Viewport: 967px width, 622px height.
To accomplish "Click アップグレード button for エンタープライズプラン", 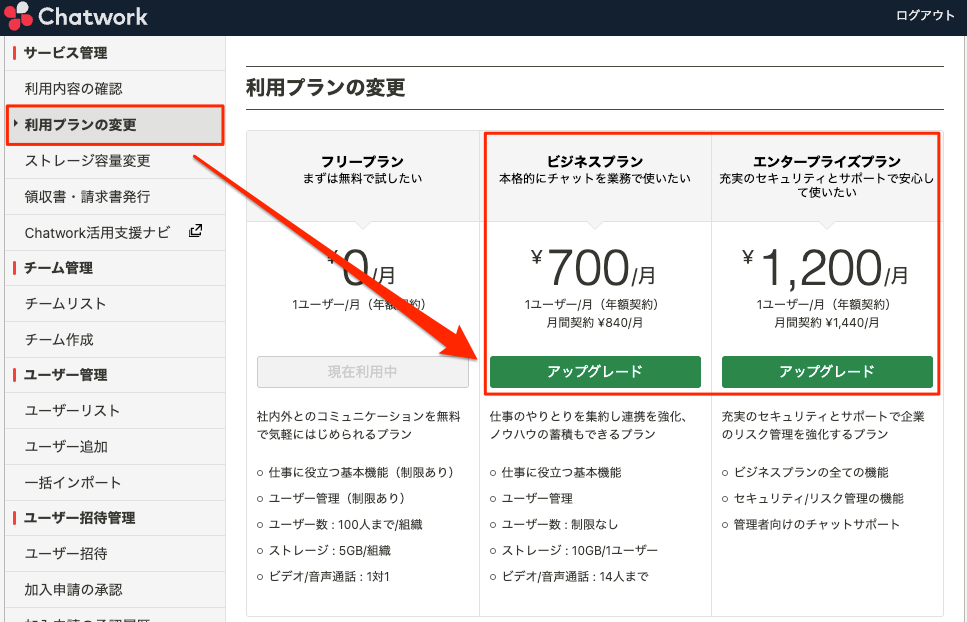I will click(x=827, y=372).
